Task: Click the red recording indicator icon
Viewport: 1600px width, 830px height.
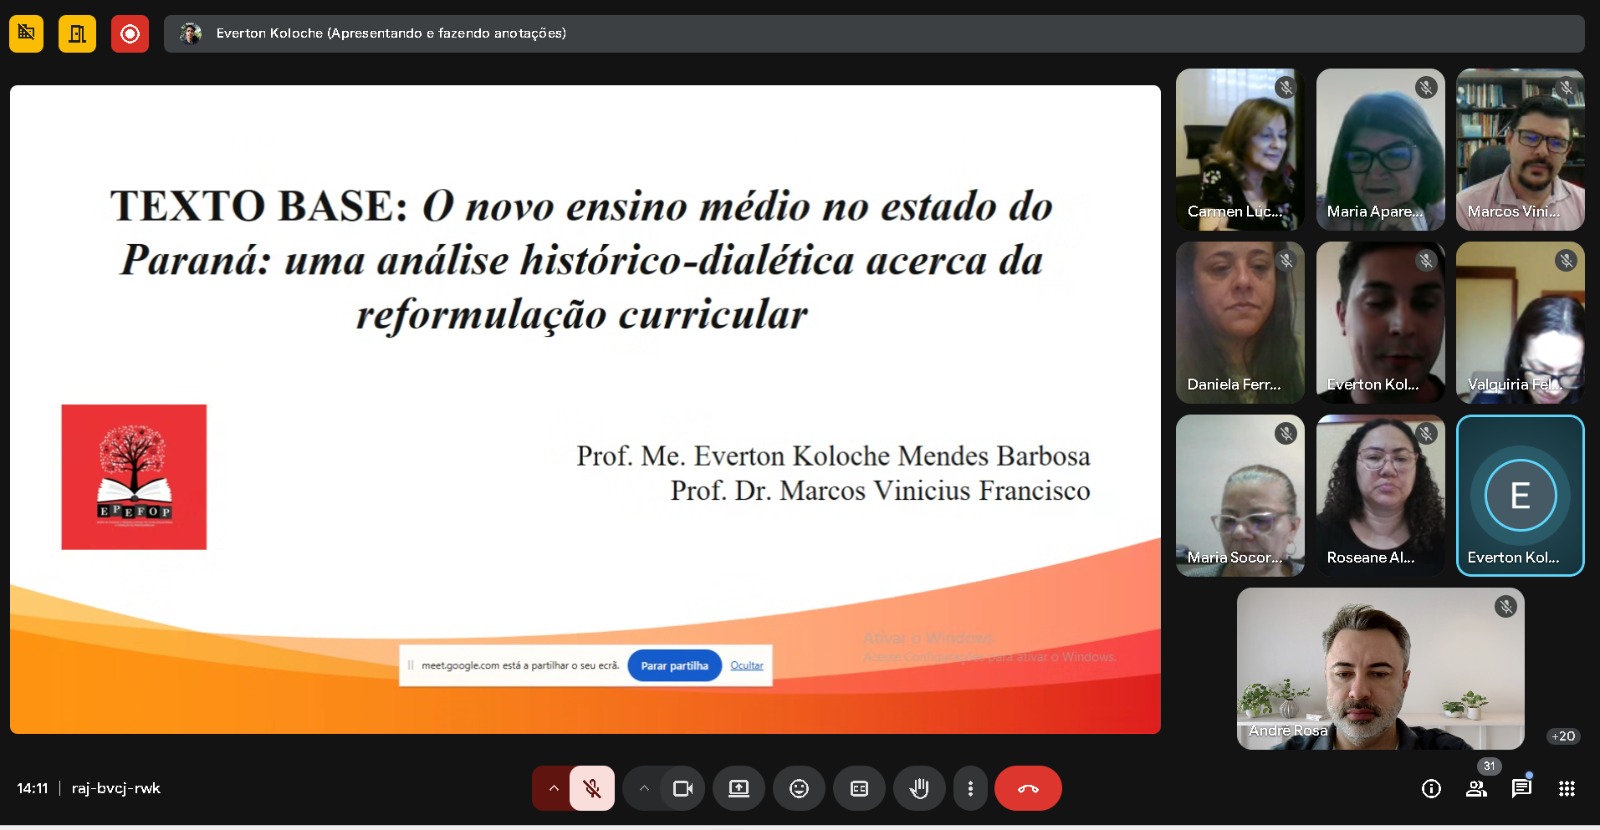Action: pos(129,33)
